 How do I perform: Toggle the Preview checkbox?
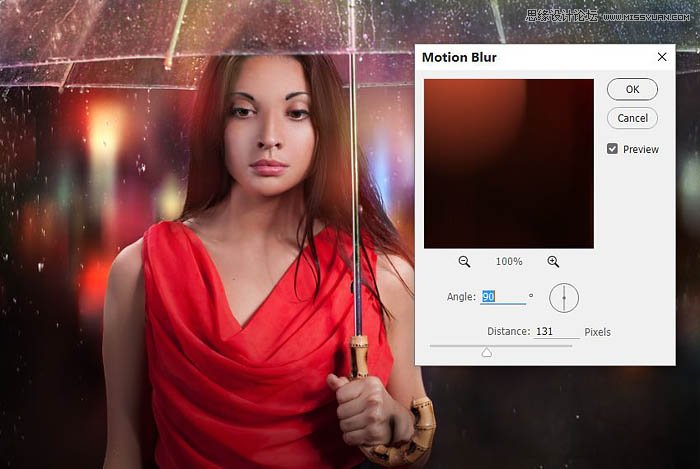point(613,149)
